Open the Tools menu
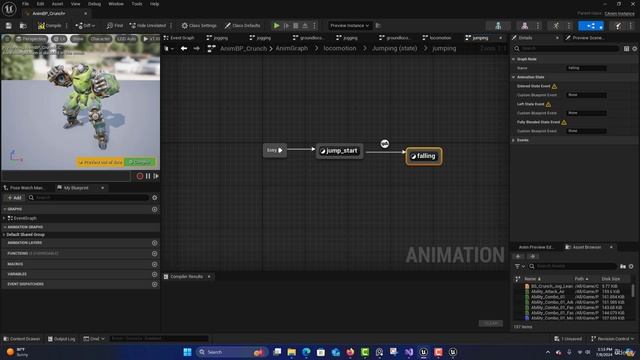640x360 pixels. coord(137,4)
